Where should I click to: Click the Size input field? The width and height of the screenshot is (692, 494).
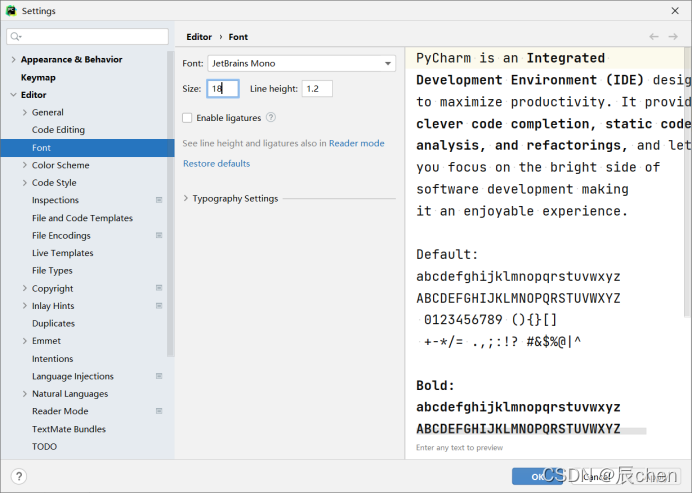point(223,89)
